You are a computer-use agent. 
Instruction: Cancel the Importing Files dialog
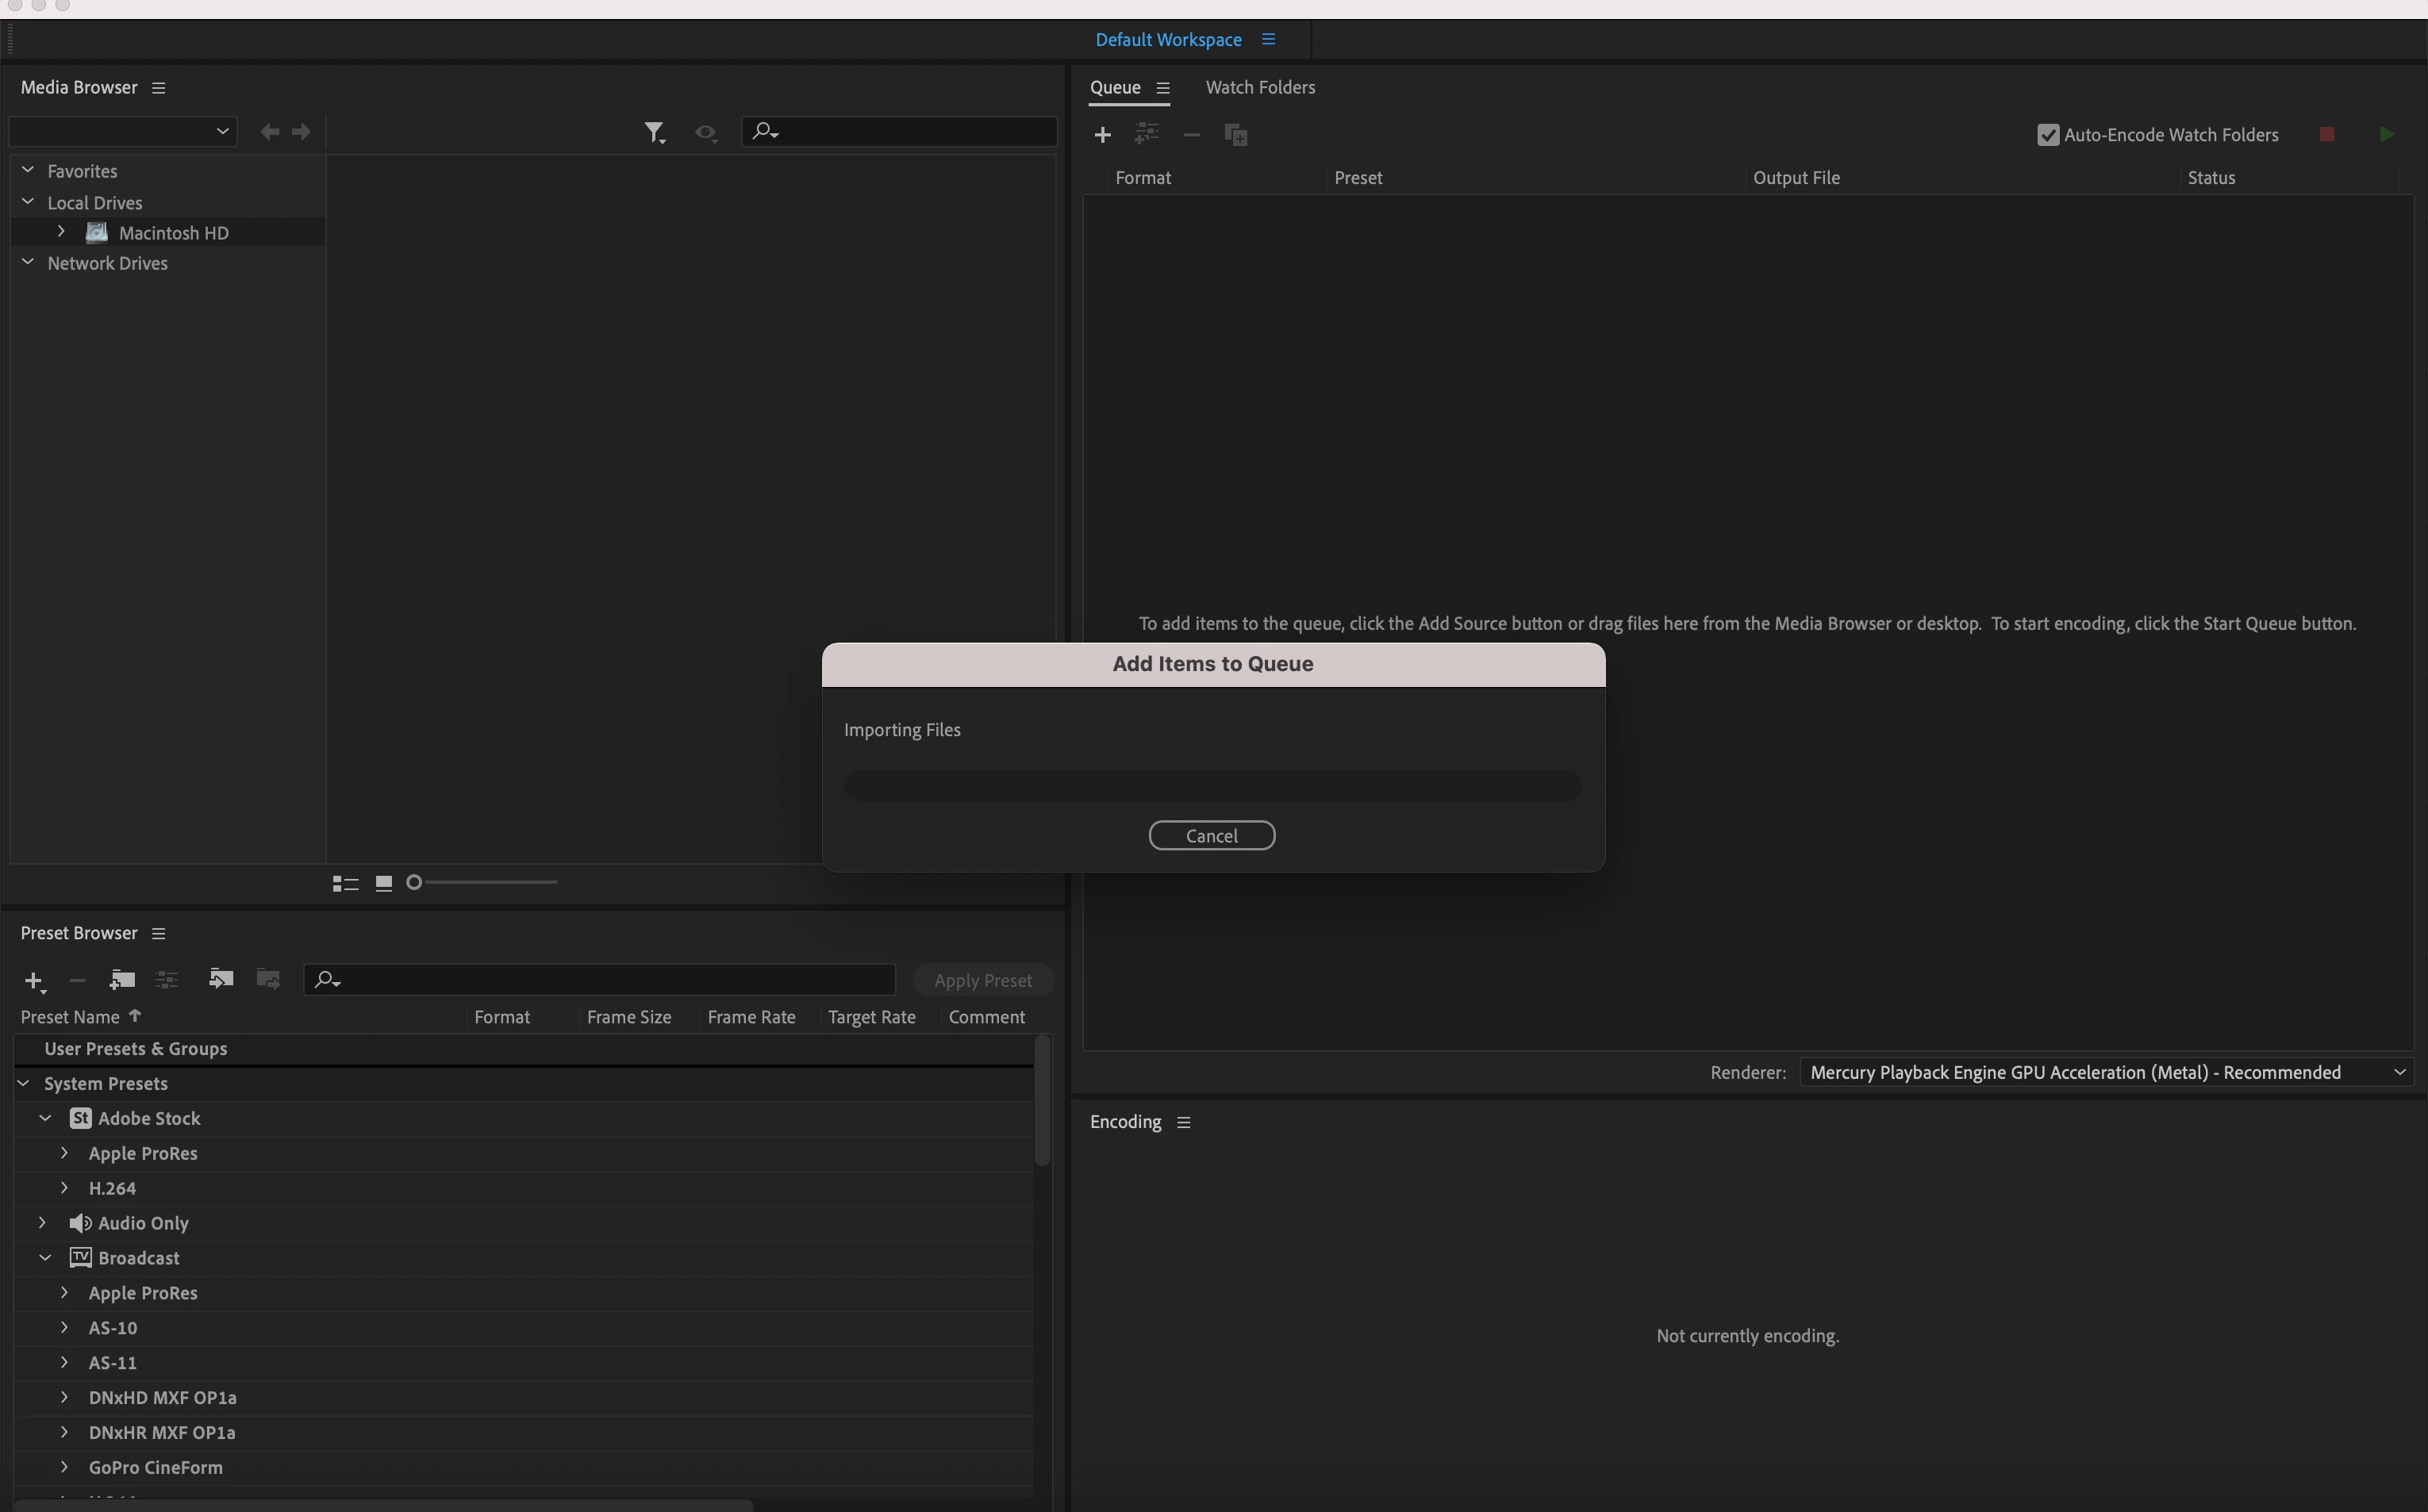click(x=1211, y=836)
